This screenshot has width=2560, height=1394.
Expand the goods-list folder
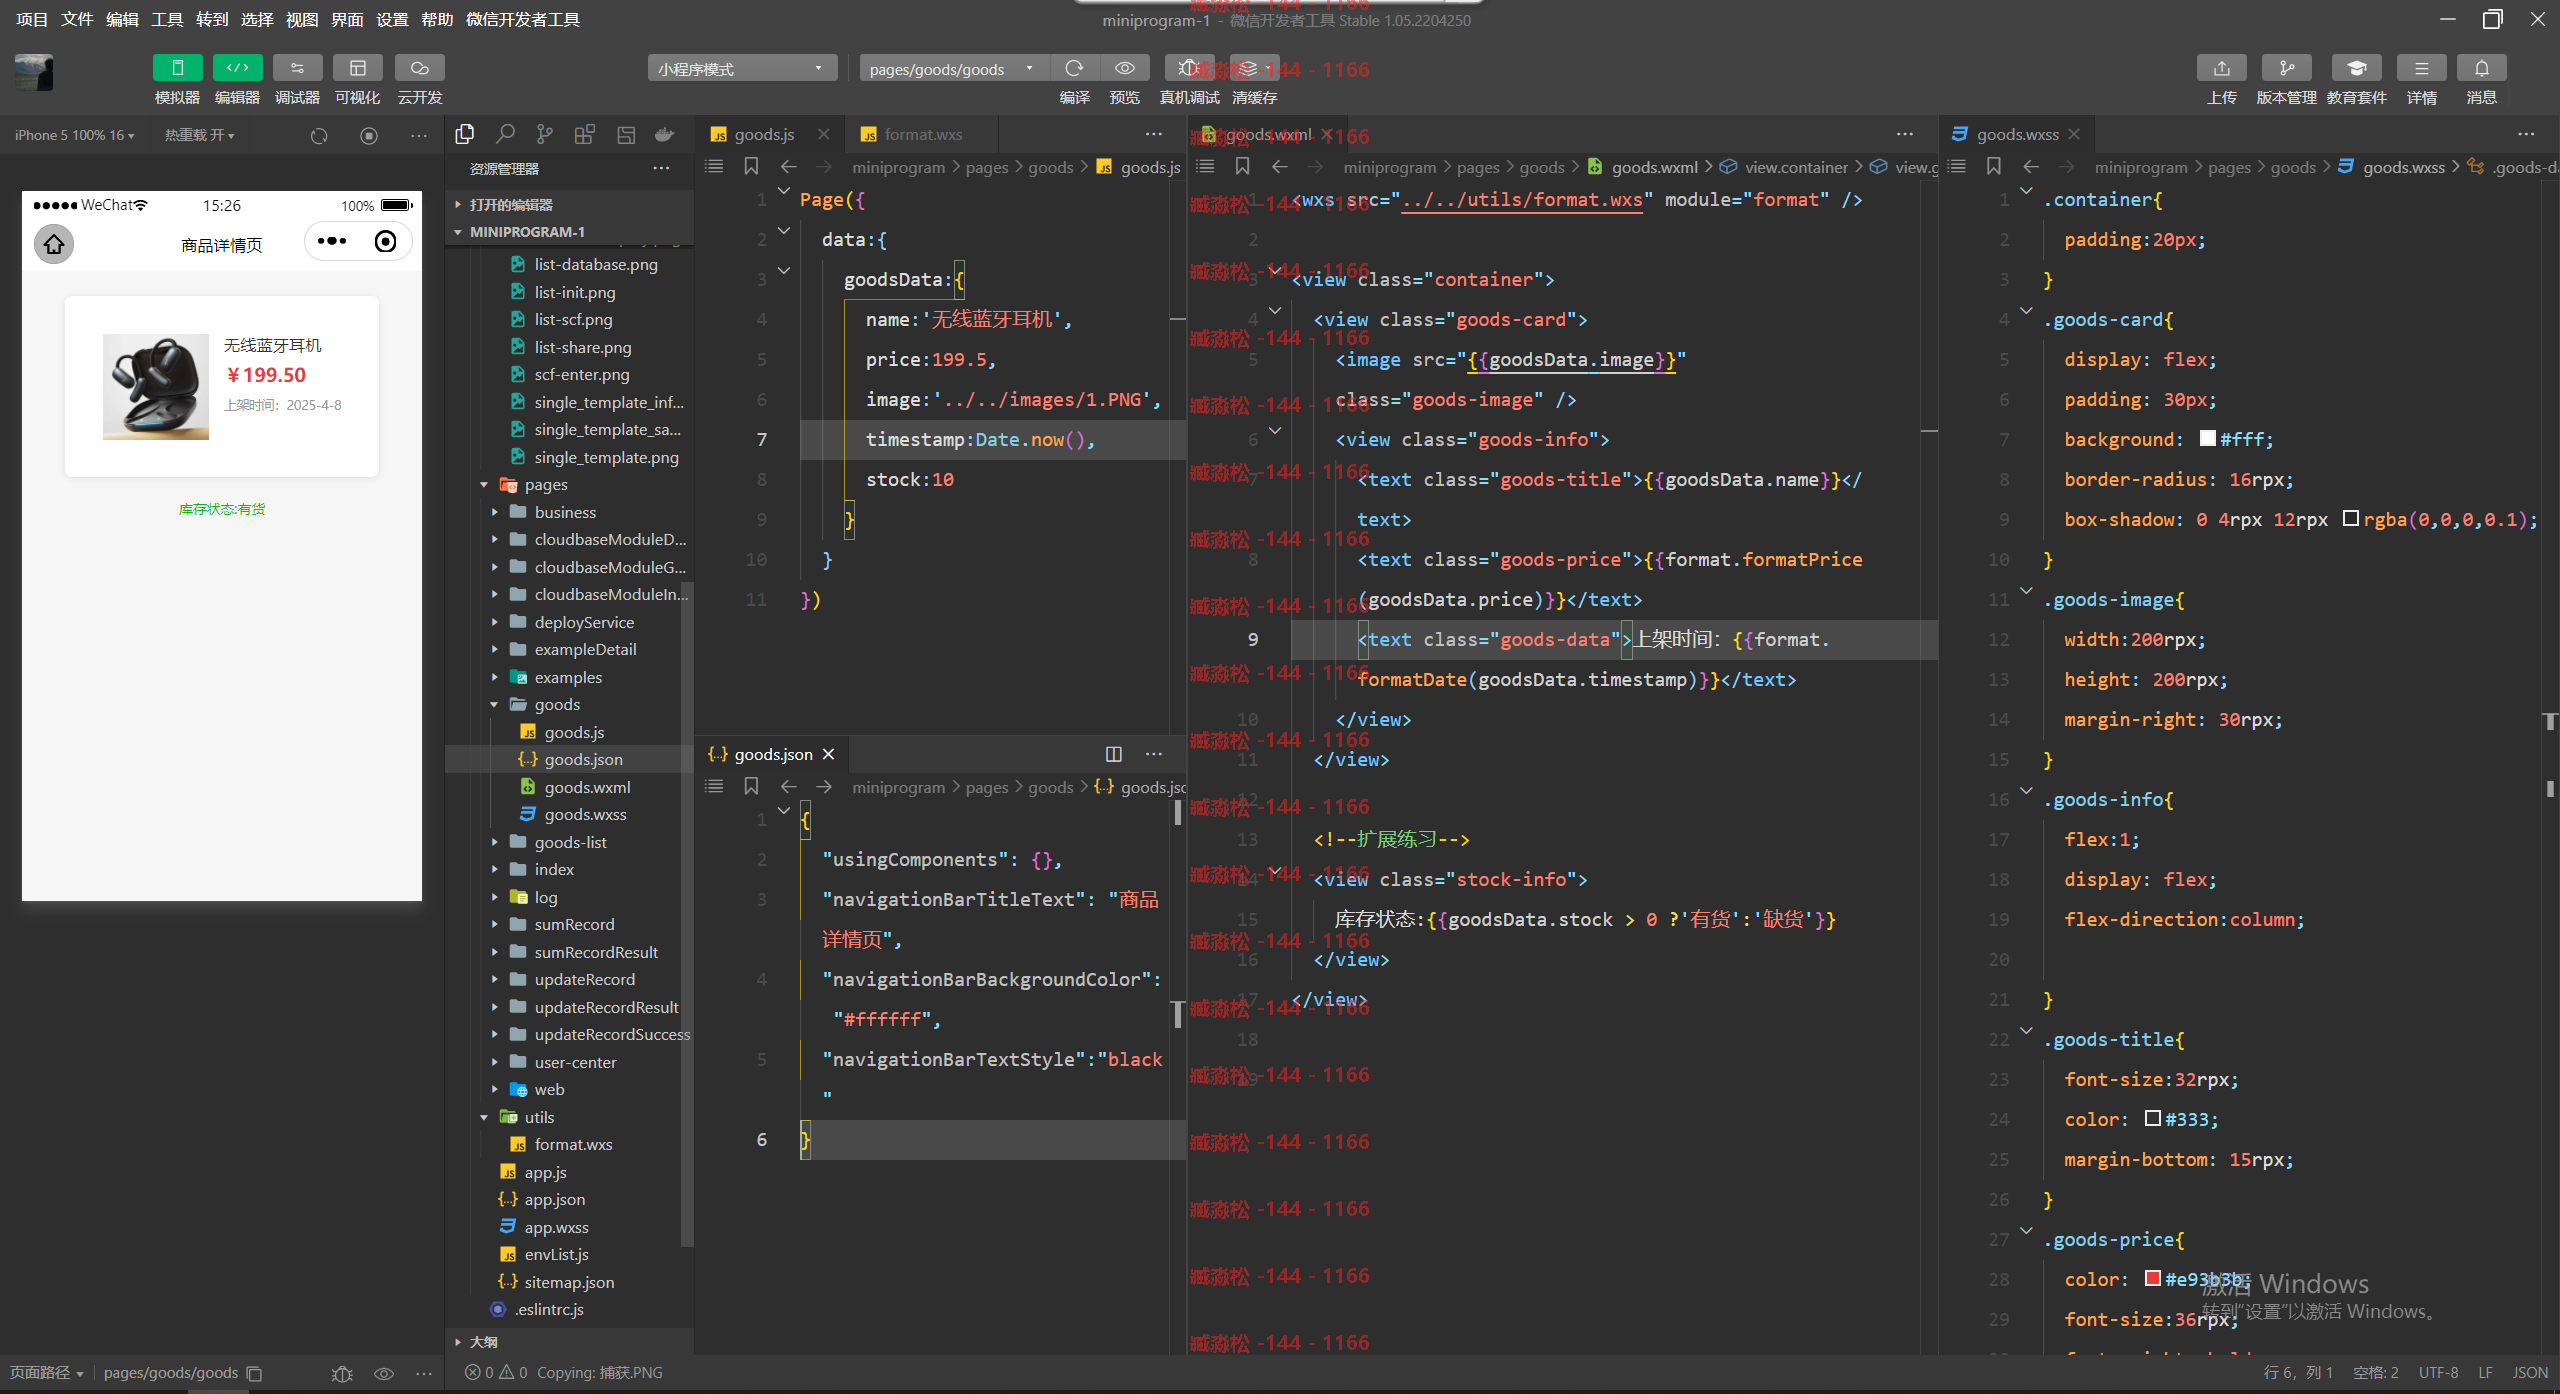click(x=570, y=842)
